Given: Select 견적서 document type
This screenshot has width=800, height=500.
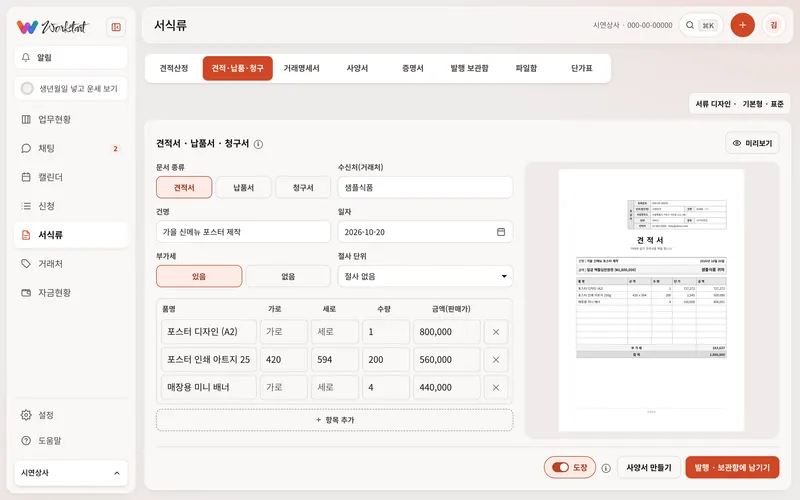Looking at the screenshot, I should click(x=184, y=187).
